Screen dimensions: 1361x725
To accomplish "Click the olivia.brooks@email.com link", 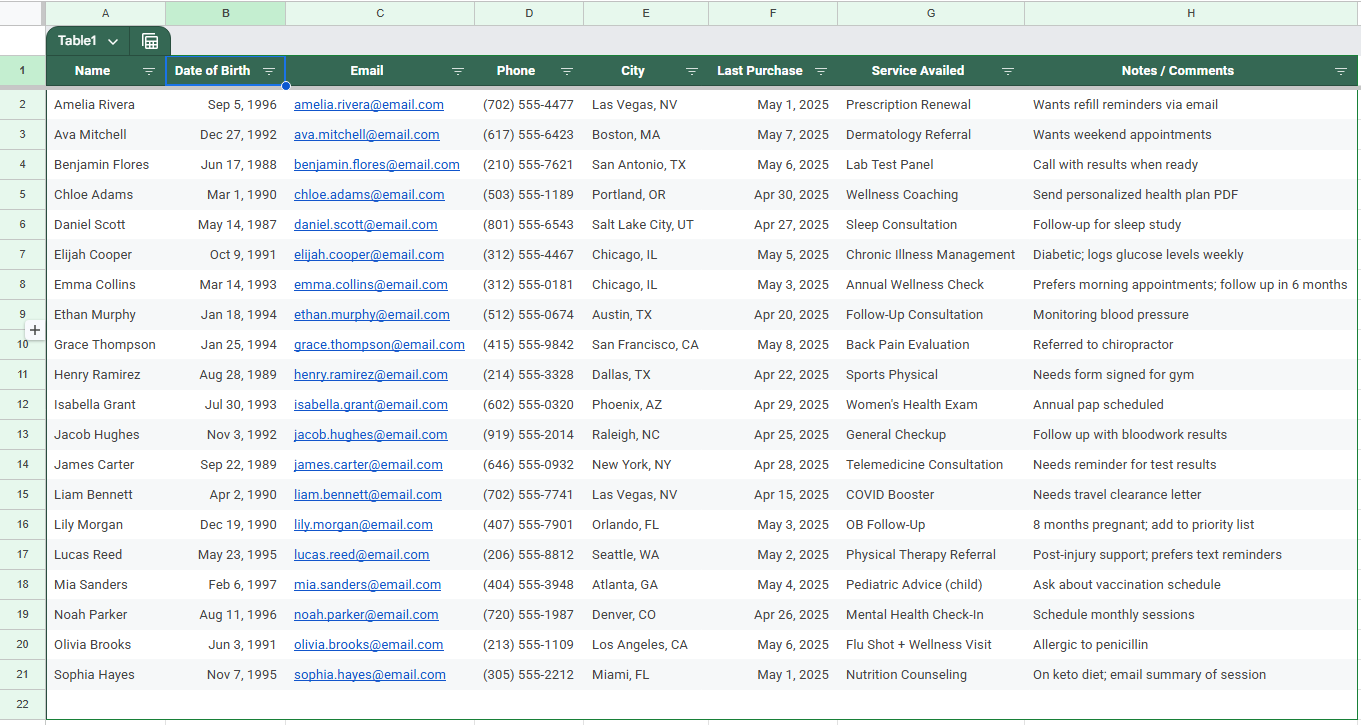I will (369, 645).
